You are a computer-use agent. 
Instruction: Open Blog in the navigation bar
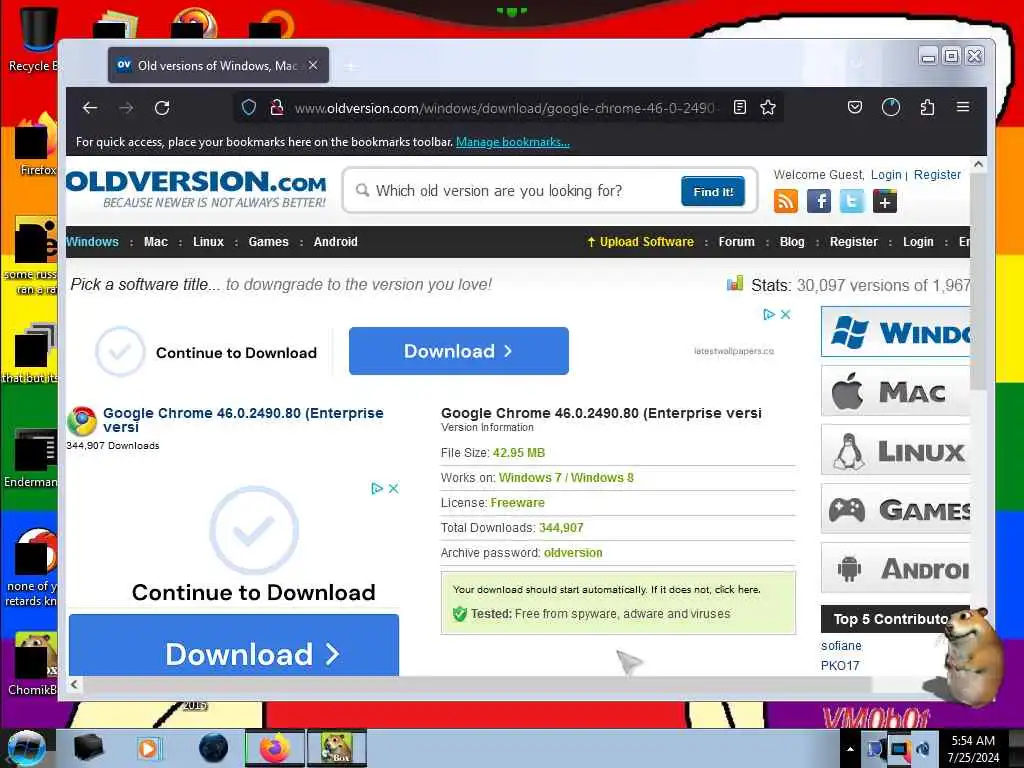[x=792, y=242]
